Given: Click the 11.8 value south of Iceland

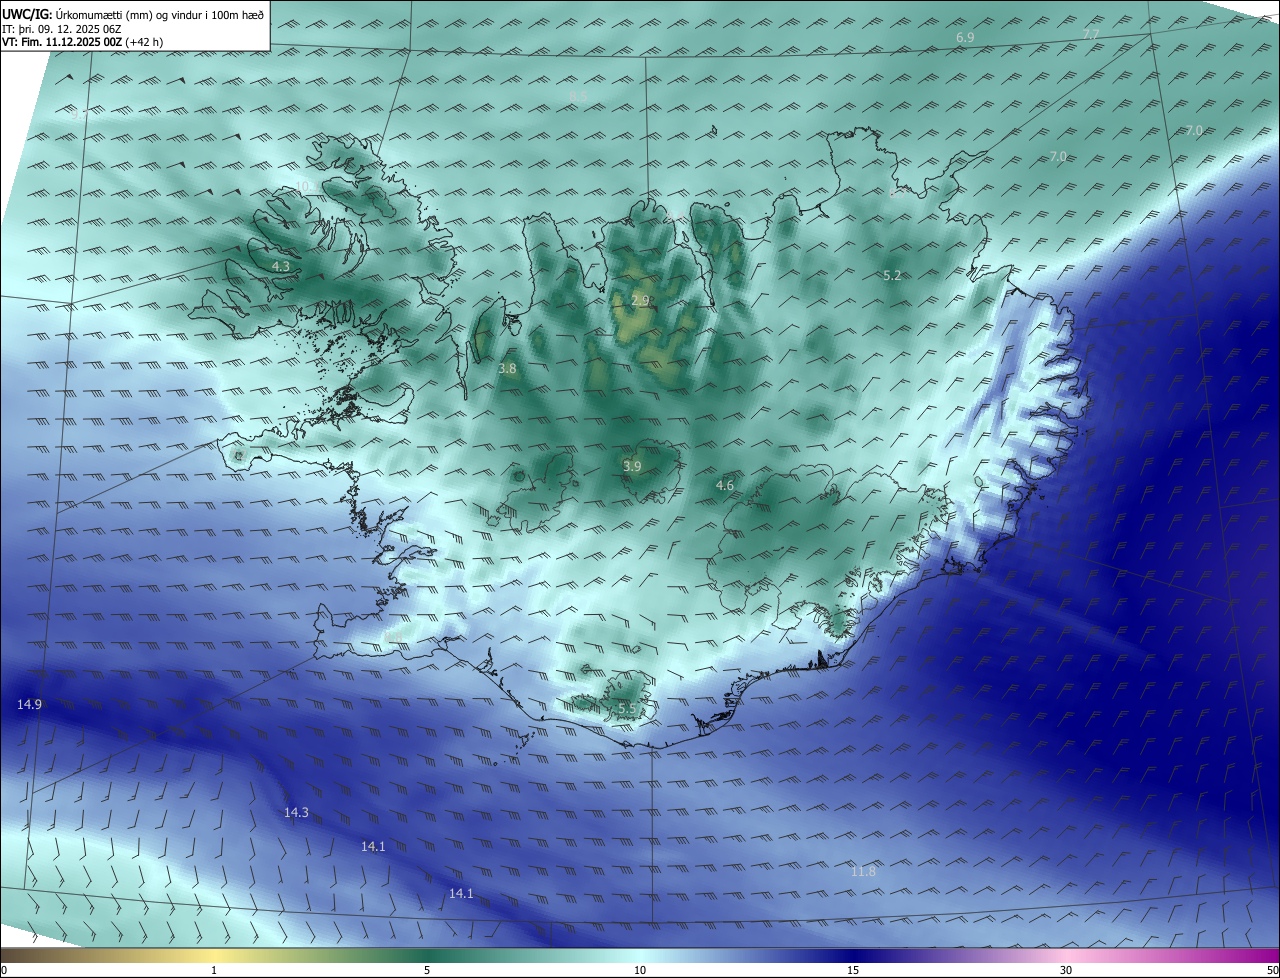Looking at the screenshot, I should coord(863,871).
